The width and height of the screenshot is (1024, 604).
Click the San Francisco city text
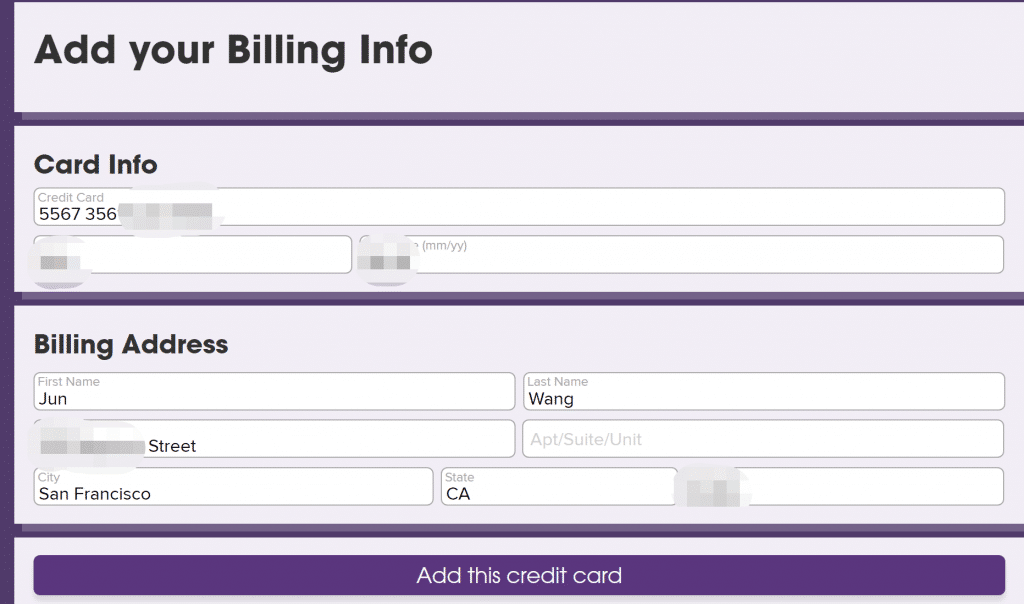click(95, 494)
